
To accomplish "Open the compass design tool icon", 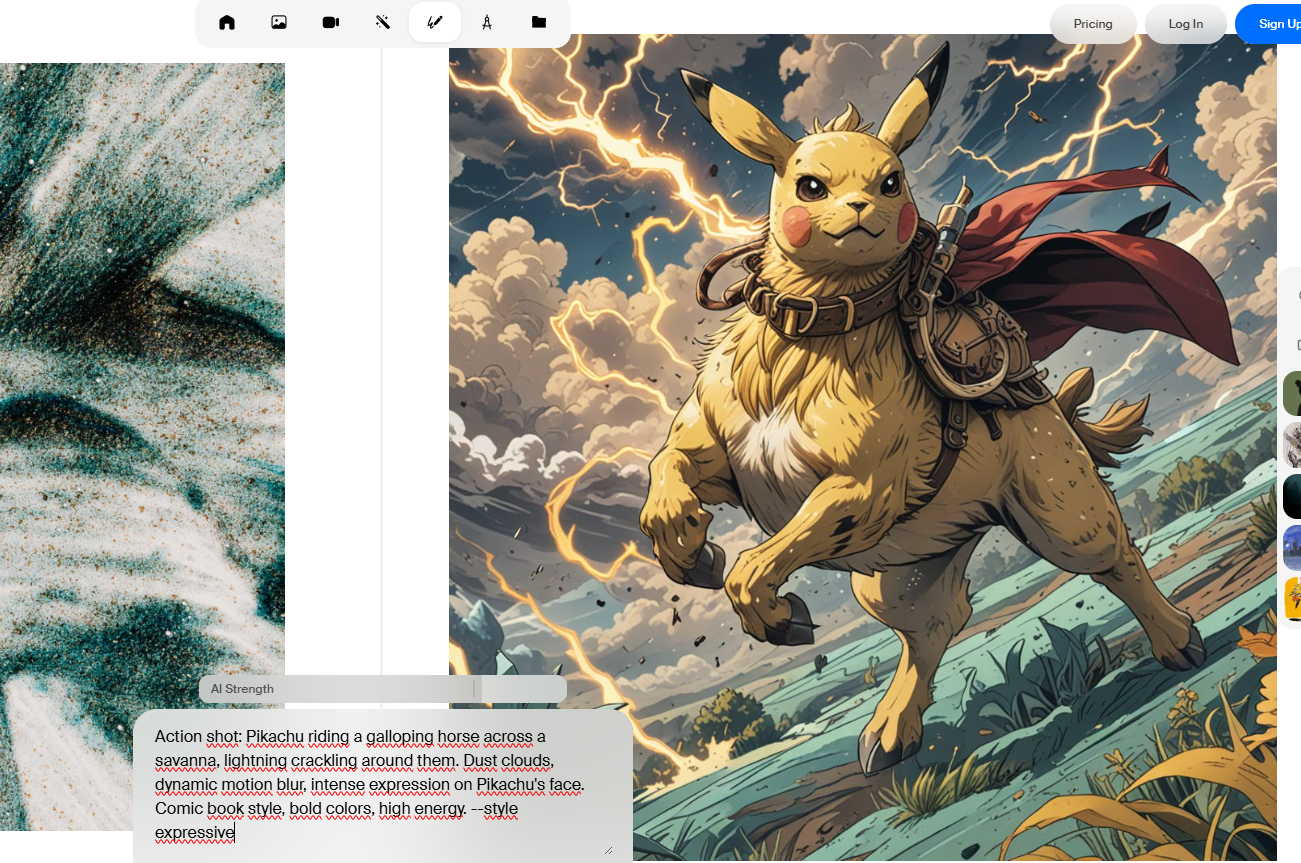I will 487,22.
